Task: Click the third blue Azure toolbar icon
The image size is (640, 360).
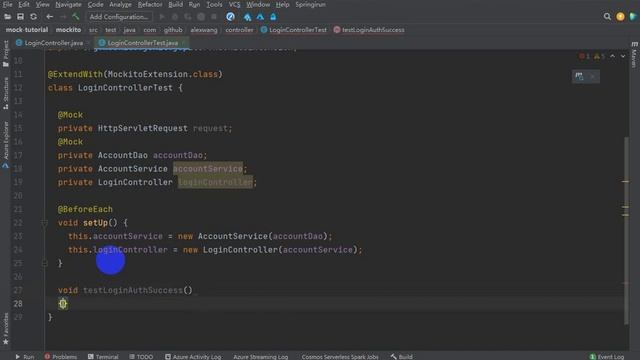Action: click(x=273, y=17)
